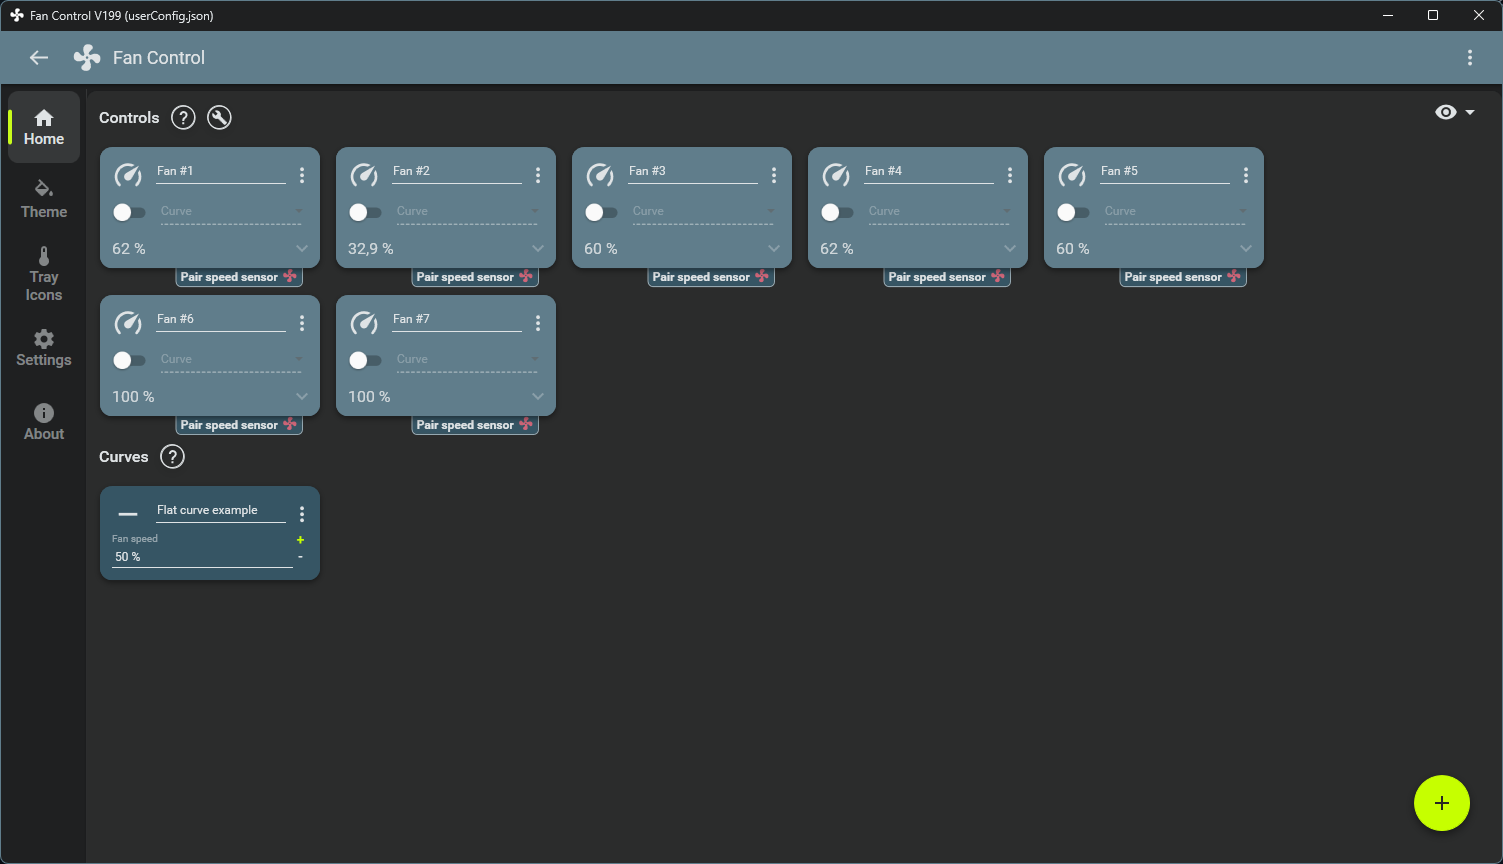Screen dimensions: 1503x864
Task: Open help icon next to Controls heading
Action: [x=183, y=118]
